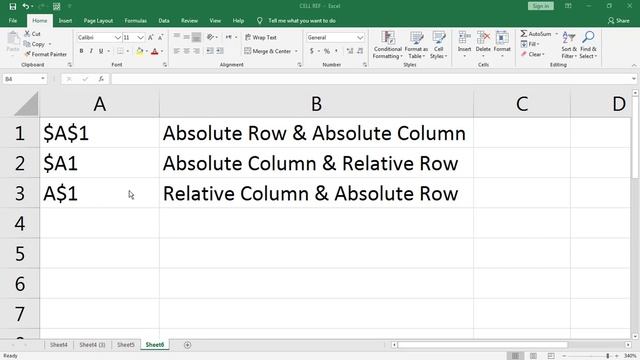Viewport: 640px width, 360px height.
Task: Decrease cell indent
Action: (x=210, y=51)
